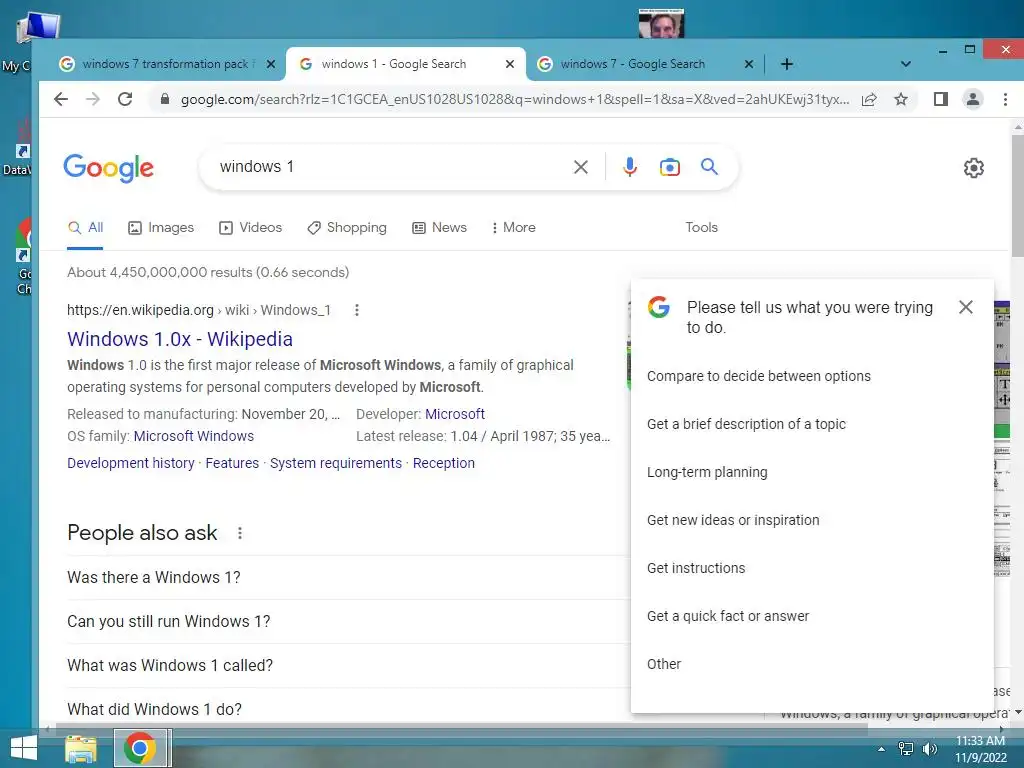Open the taskbar clock and date

tap(981, 749)
